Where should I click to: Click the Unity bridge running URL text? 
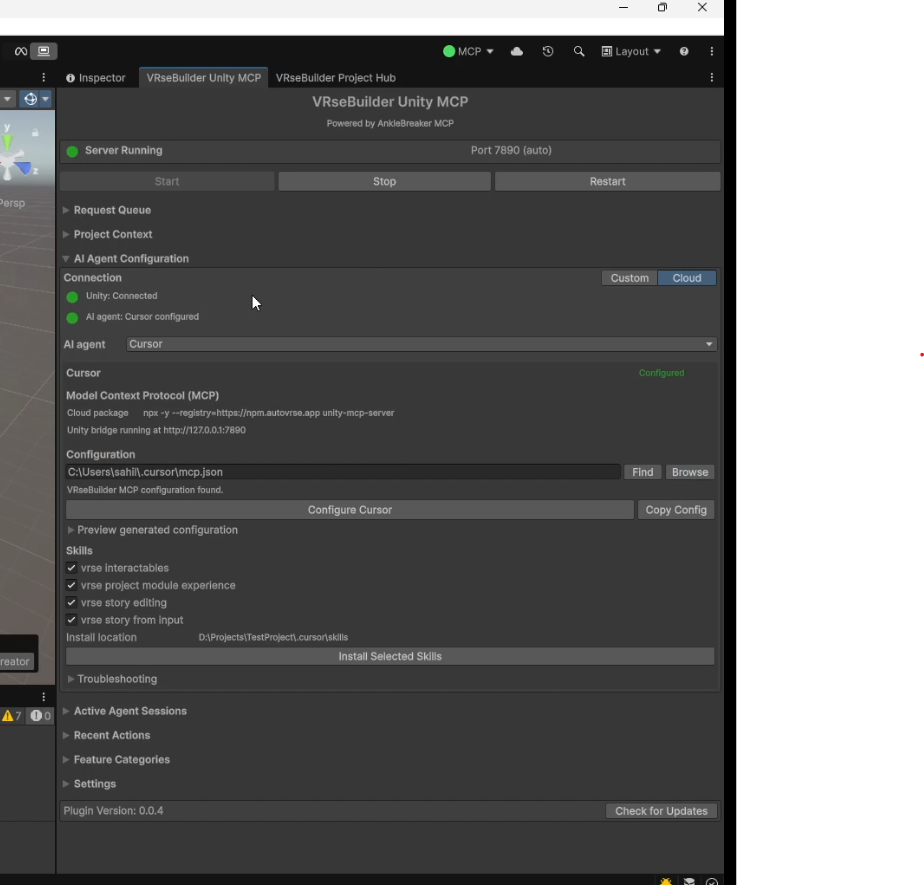click(156, 430)
